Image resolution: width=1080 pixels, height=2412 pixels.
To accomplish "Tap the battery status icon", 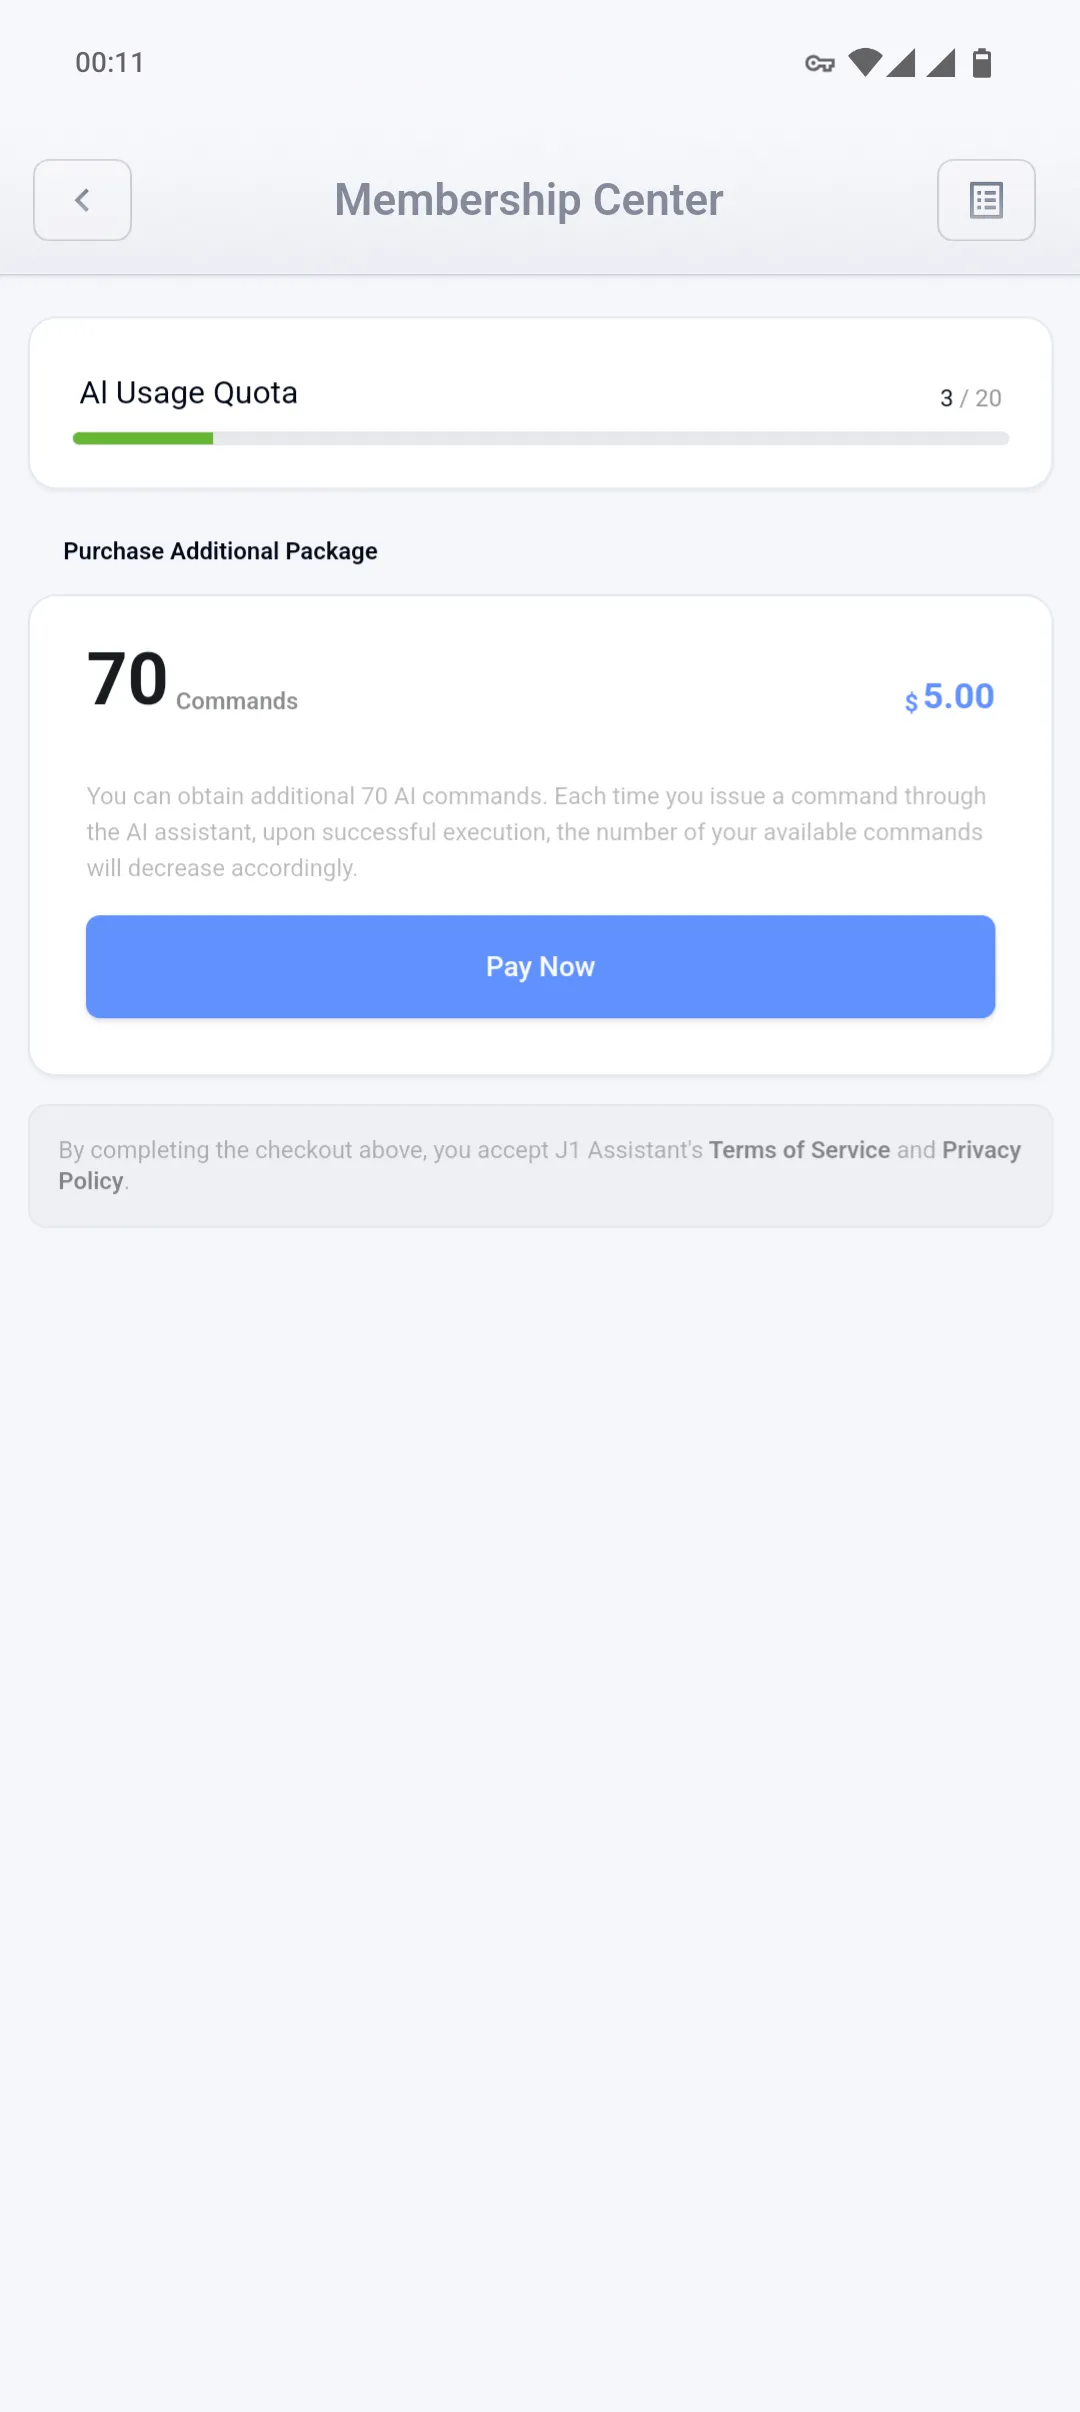I will tap(982, 63).
